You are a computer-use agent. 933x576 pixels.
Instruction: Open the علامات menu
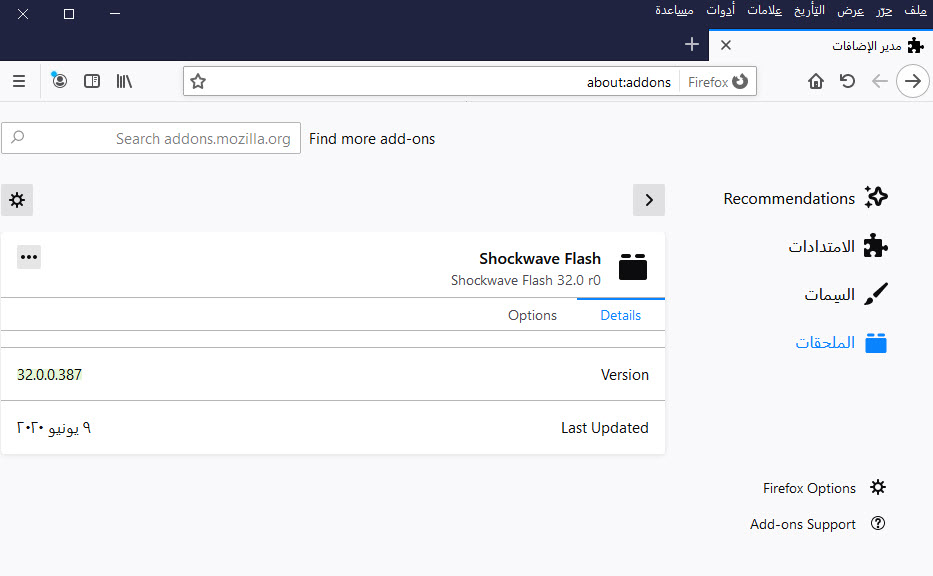pyautogui.click(x=765, y=10)
